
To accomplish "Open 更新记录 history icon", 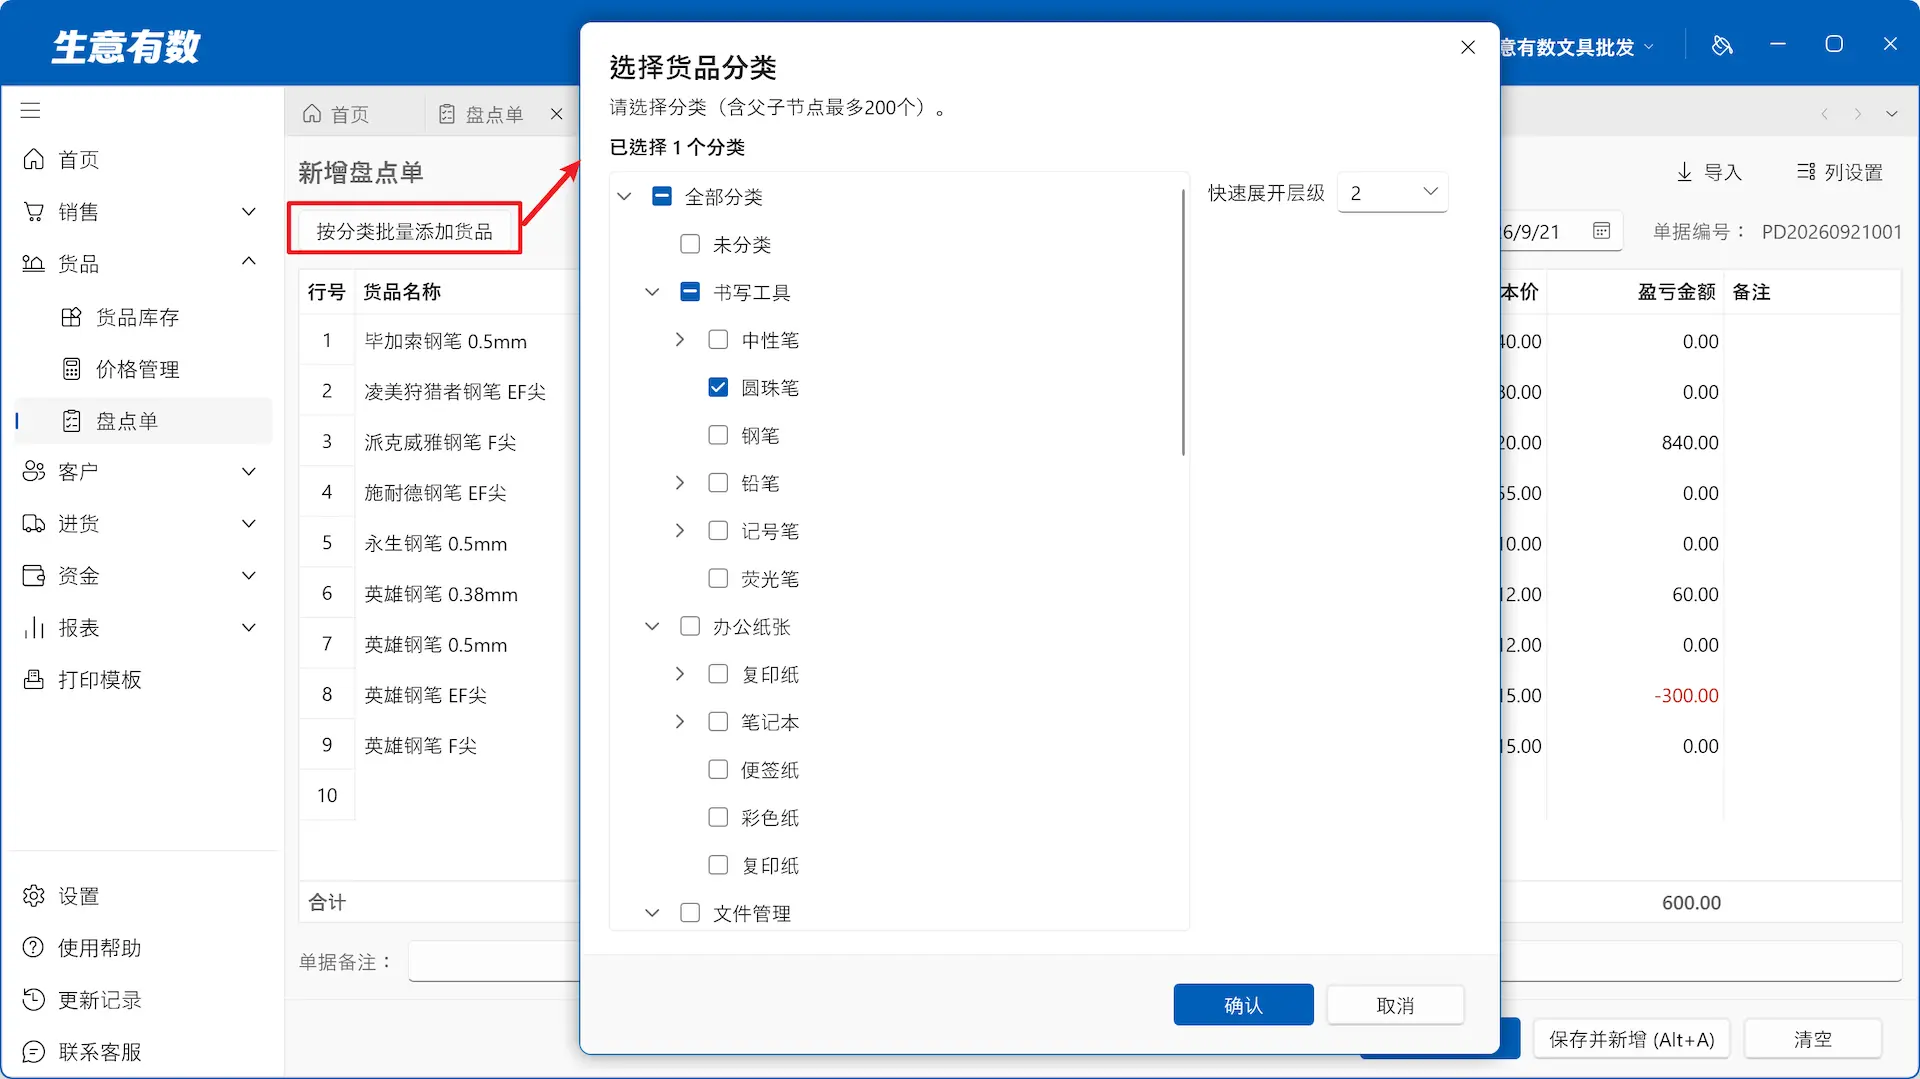I will click(x=34, y=1000).
